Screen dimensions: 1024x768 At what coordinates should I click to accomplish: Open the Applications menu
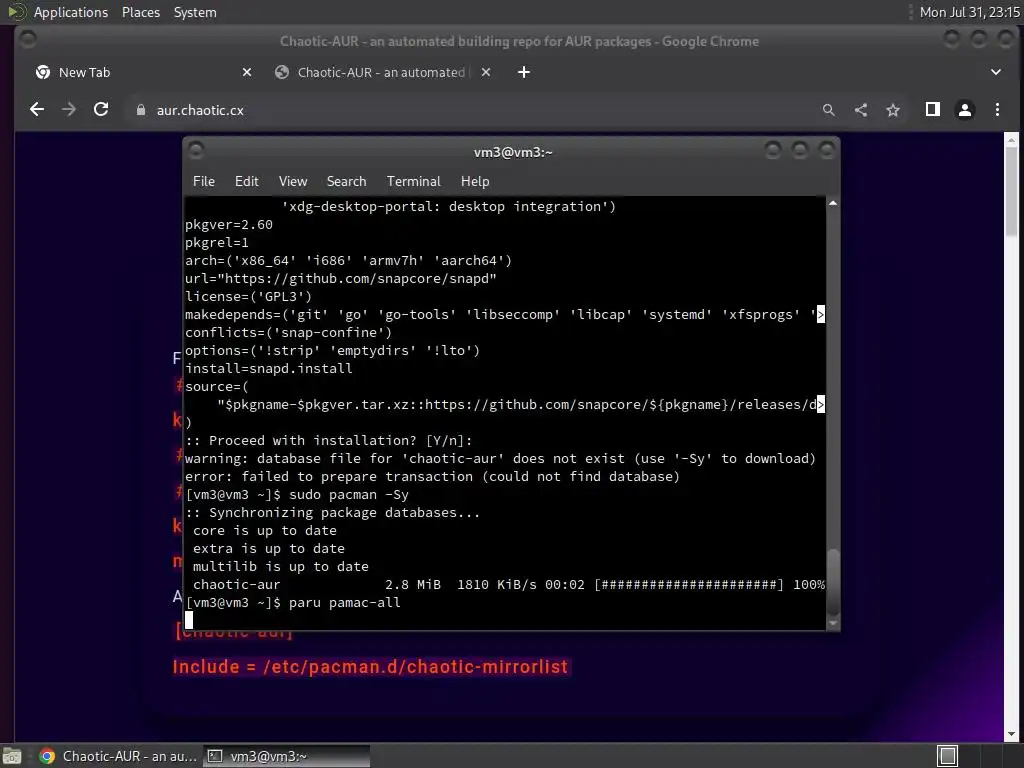click(x=71, y=12)
